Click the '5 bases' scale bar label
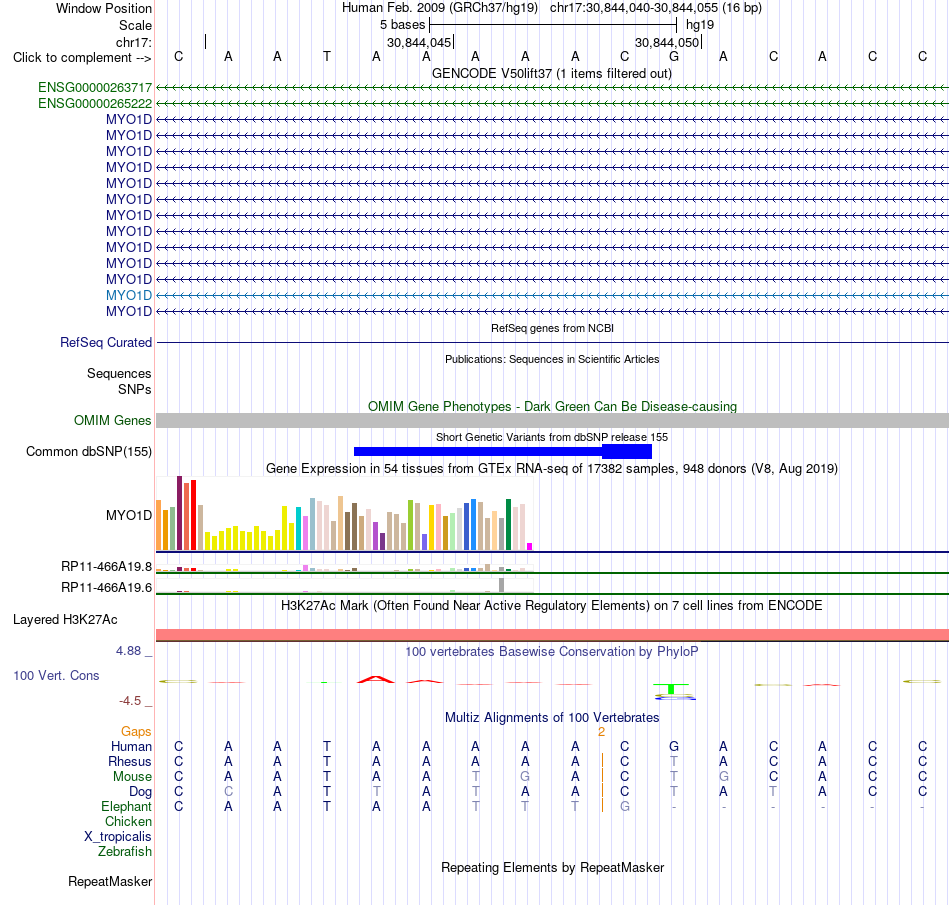This screenshot has height=905, width=950. [403, 25]
